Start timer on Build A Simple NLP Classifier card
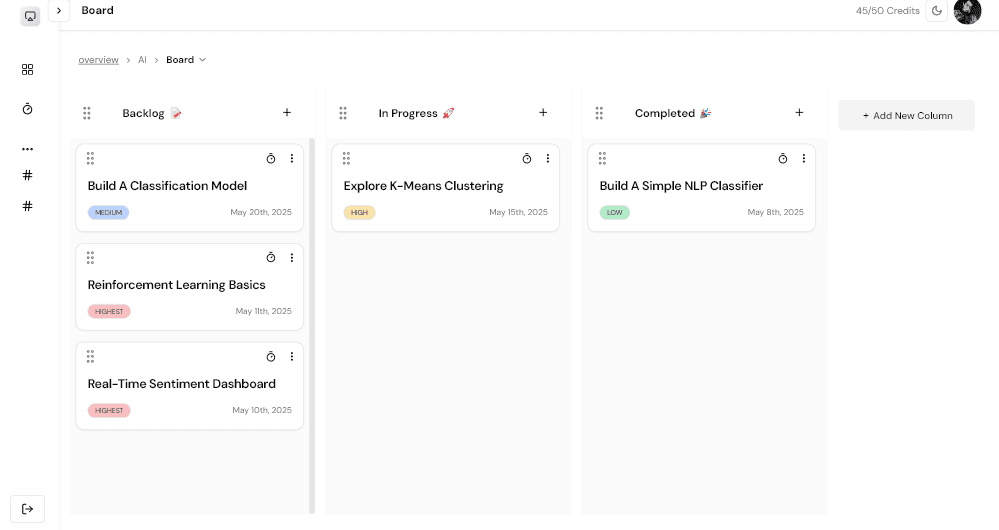Viewport: 999px width, 530px height. click(783, 159)
